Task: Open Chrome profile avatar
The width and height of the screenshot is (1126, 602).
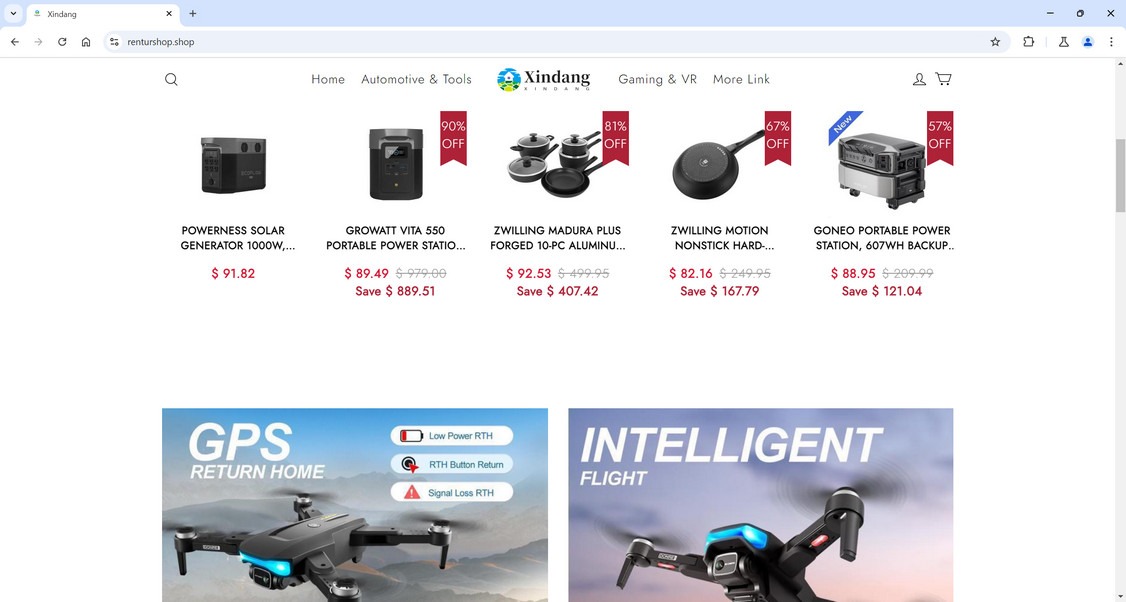Action: click(x=1087, y=42)
